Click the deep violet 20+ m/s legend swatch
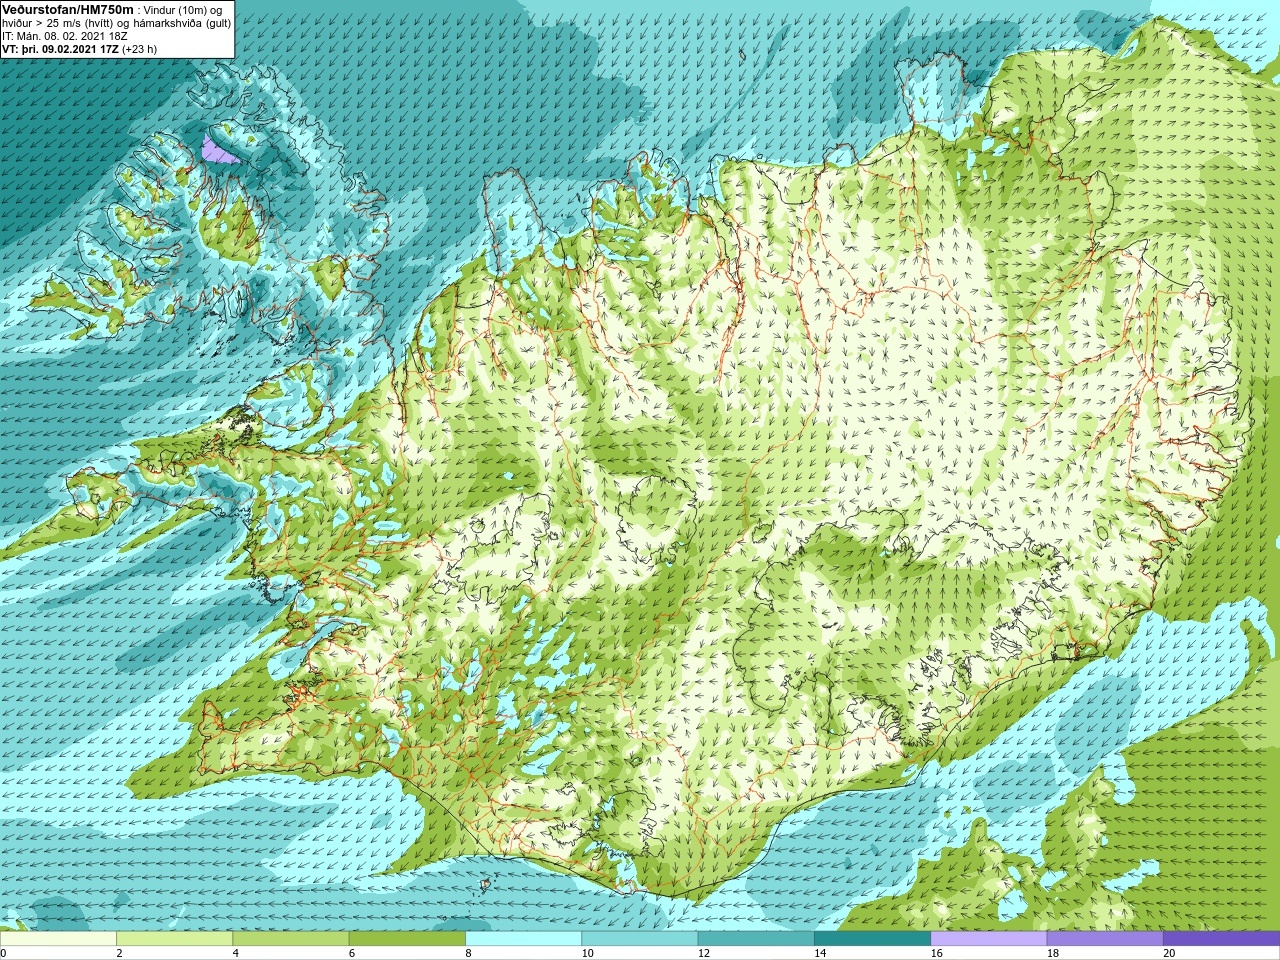The image size is (1280, 960). (1221, 938)
